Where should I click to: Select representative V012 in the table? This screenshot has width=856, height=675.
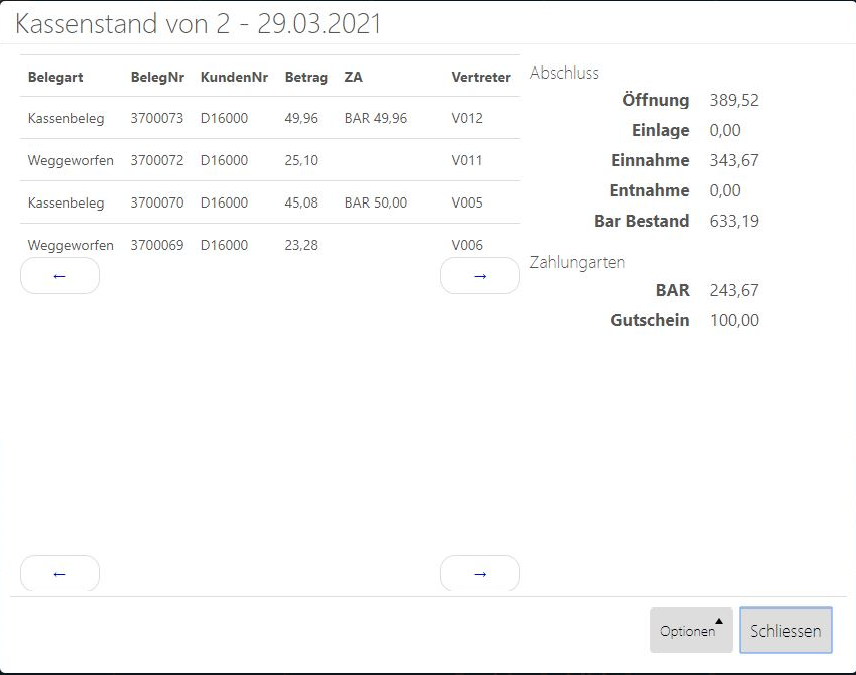pos(467,118)
